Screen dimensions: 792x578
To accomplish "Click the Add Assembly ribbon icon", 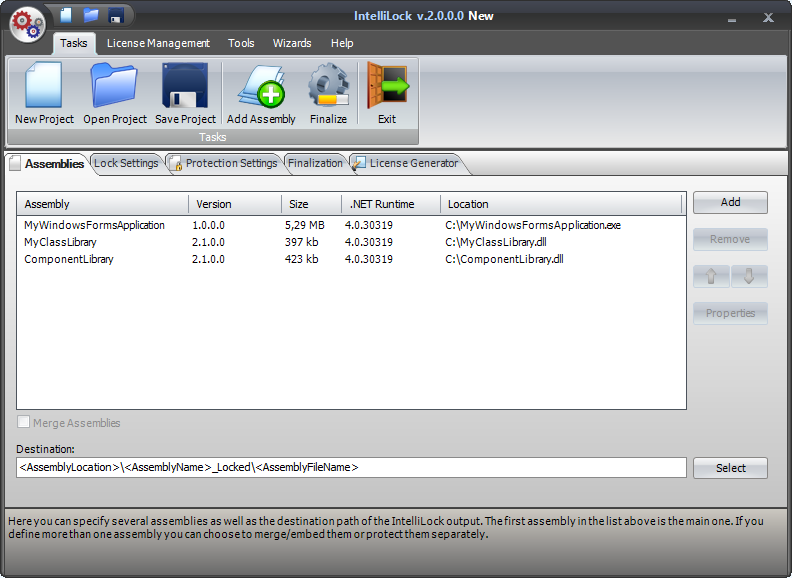I will click(x=261, y=87).
